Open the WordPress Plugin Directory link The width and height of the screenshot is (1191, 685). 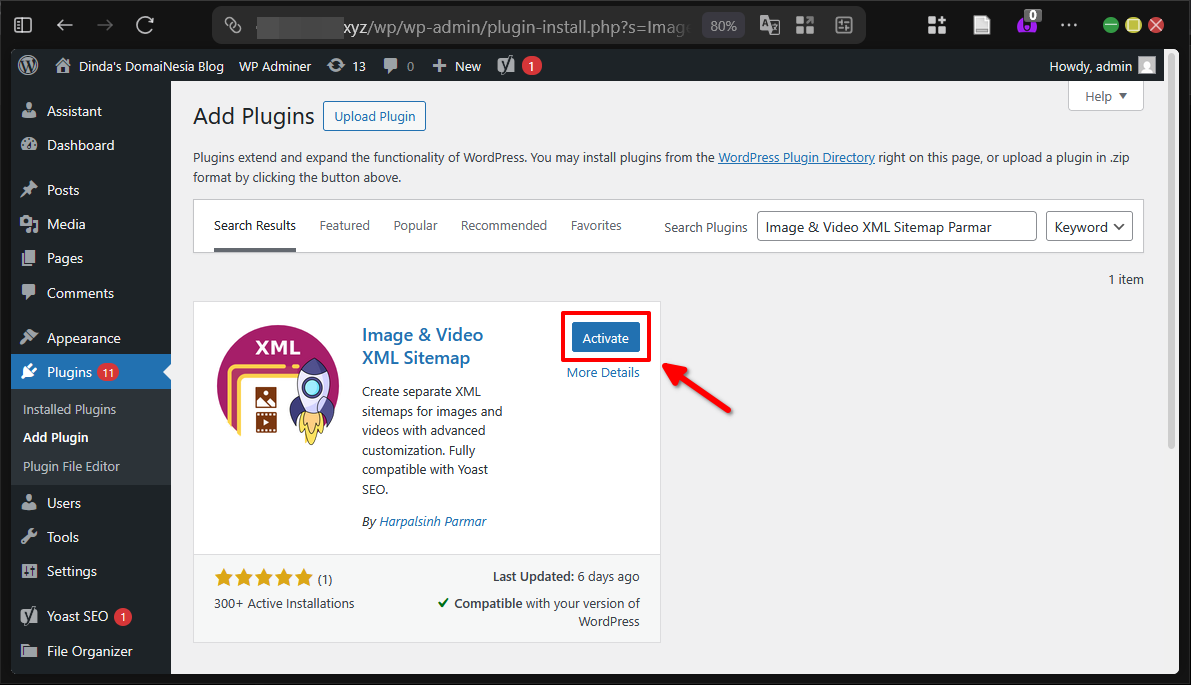796,157
